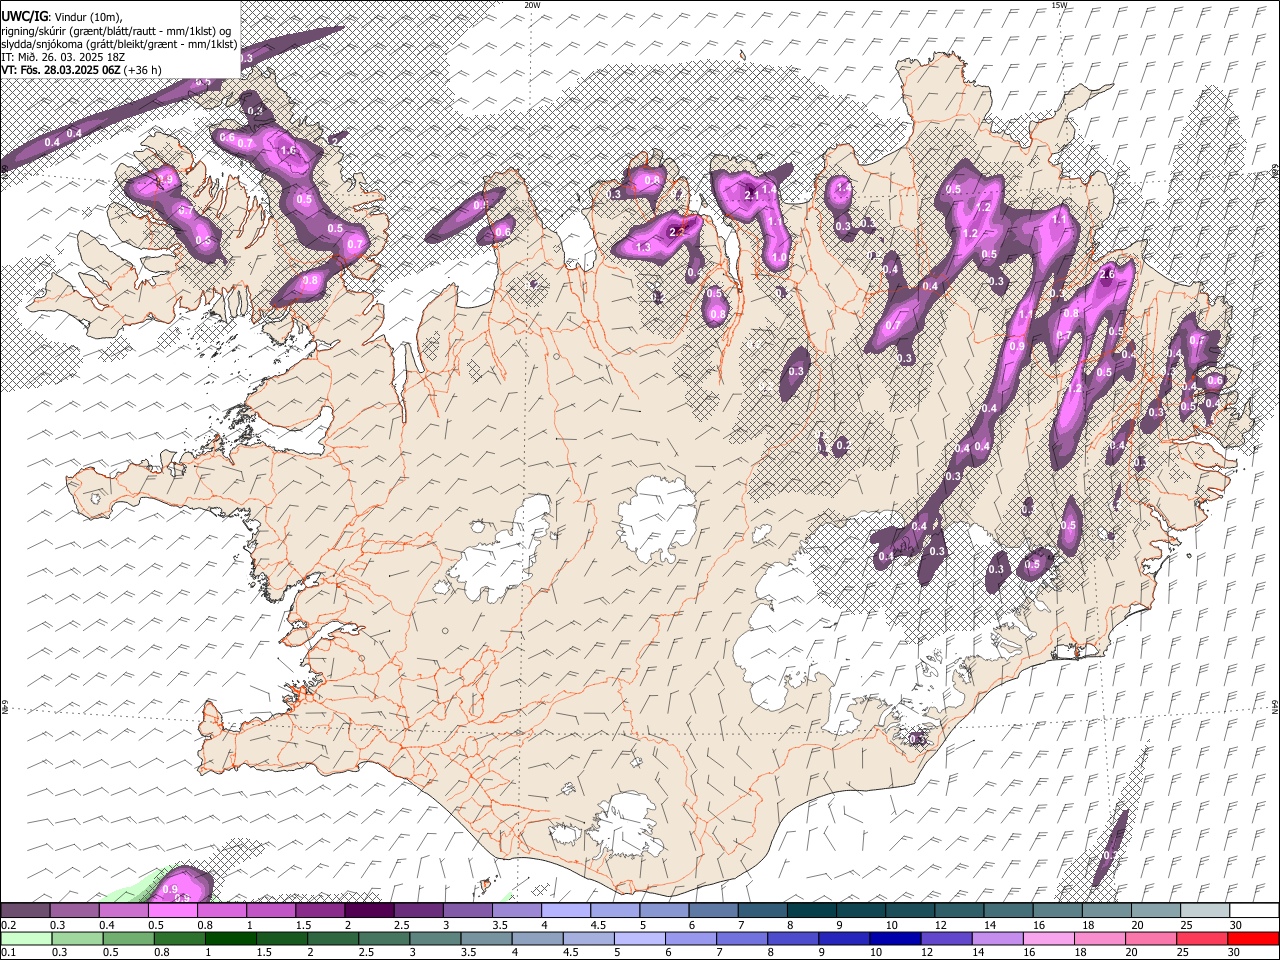Screen dimensions: 1280x960
Task: Click the '15W' longitude label at the top edge
Action: [x=1060, y=5]
